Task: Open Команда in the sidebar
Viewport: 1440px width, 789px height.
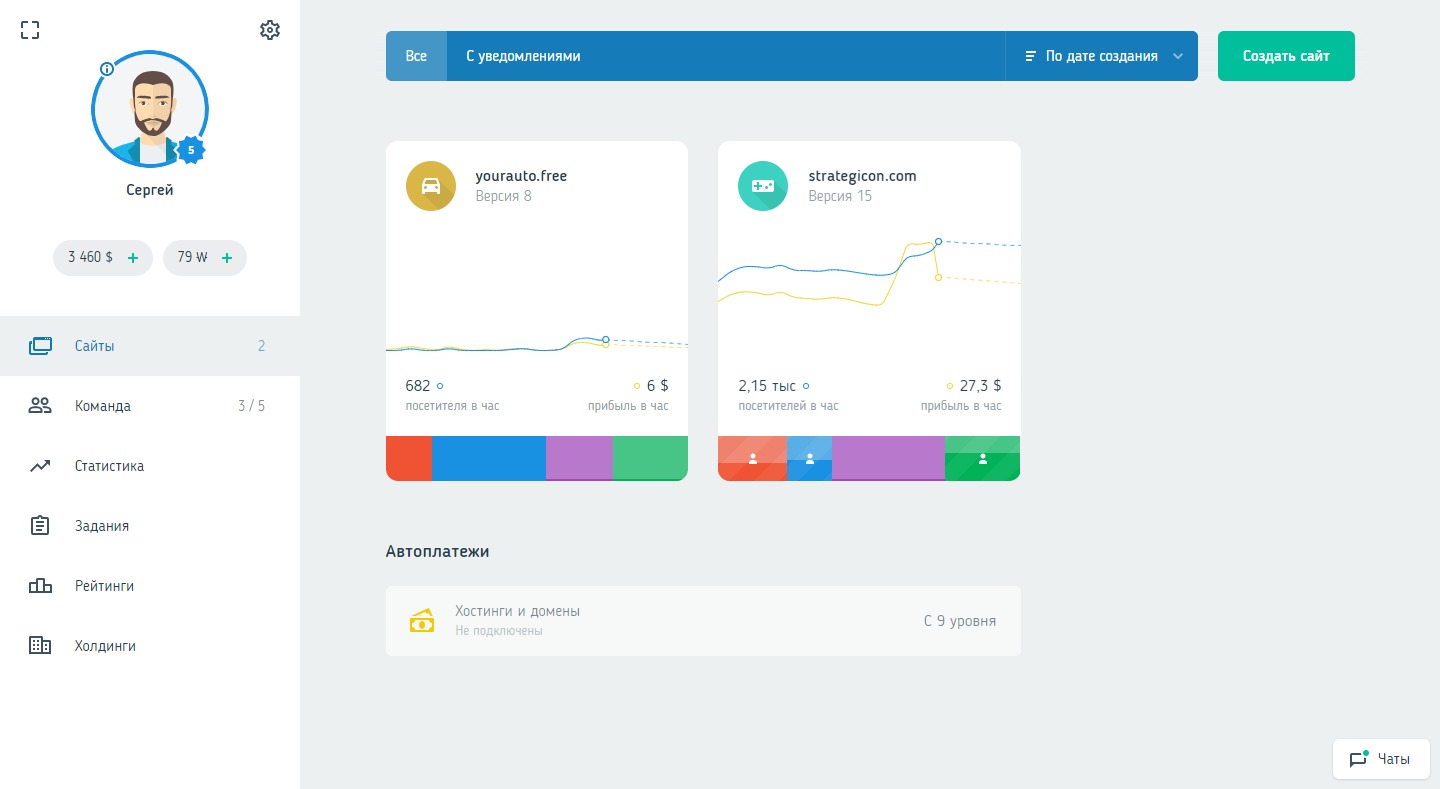Action: 103,406
